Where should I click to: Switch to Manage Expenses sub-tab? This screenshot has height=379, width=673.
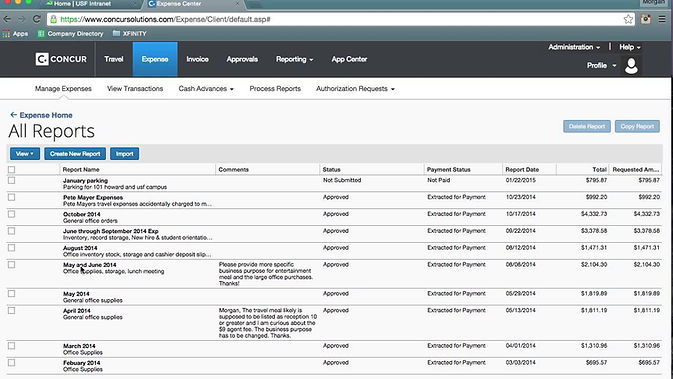63,89
